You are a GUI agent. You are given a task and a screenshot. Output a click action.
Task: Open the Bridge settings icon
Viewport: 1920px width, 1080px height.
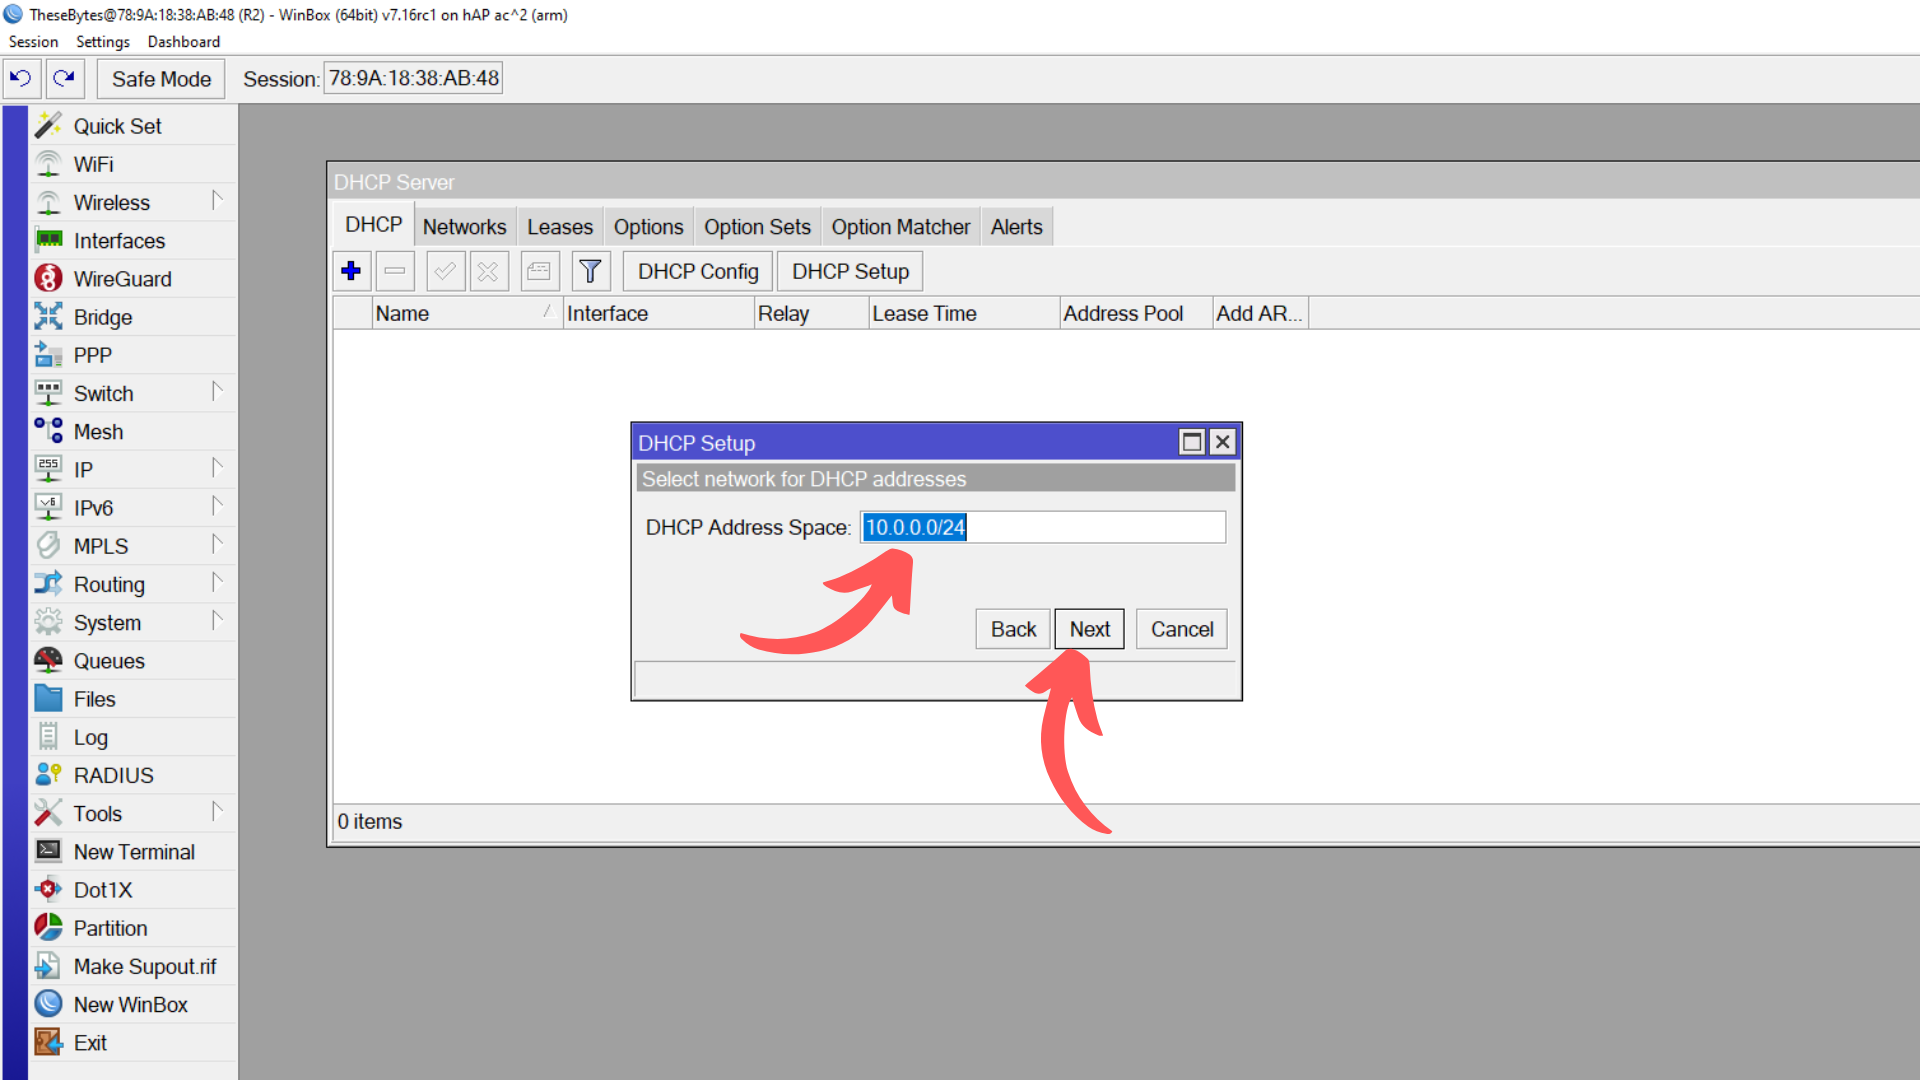(104, 316)
